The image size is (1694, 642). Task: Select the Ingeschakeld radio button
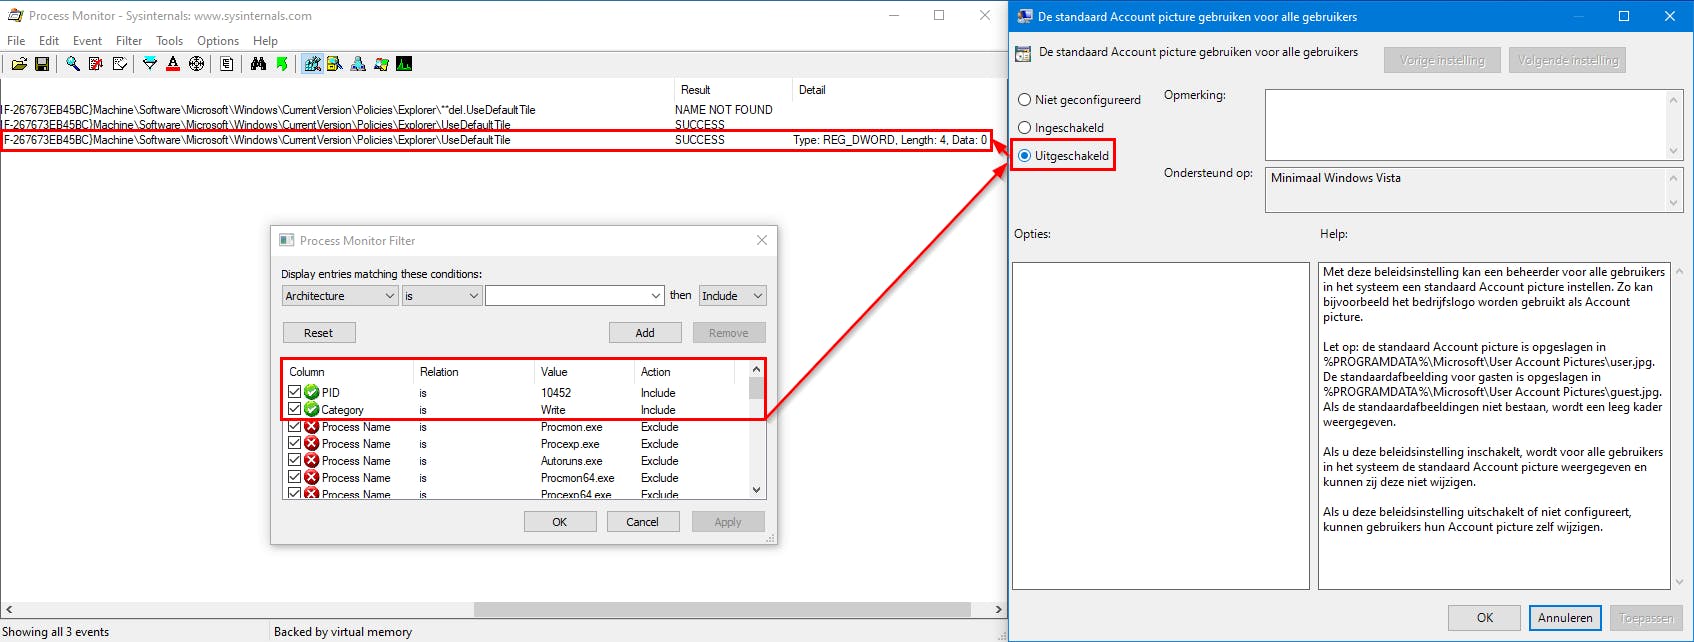[x=1025, y=128]
